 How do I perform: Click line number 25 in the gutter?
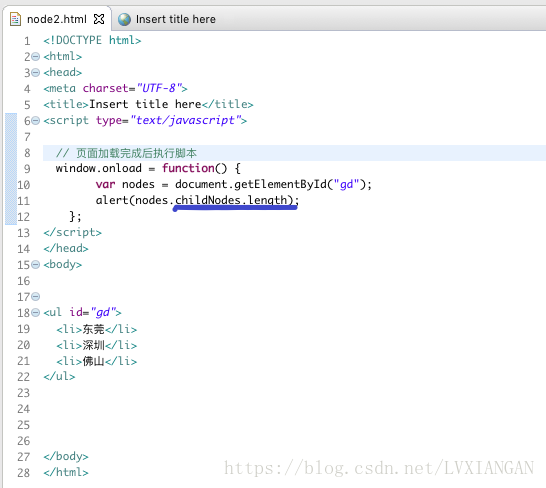pos(24,425)
